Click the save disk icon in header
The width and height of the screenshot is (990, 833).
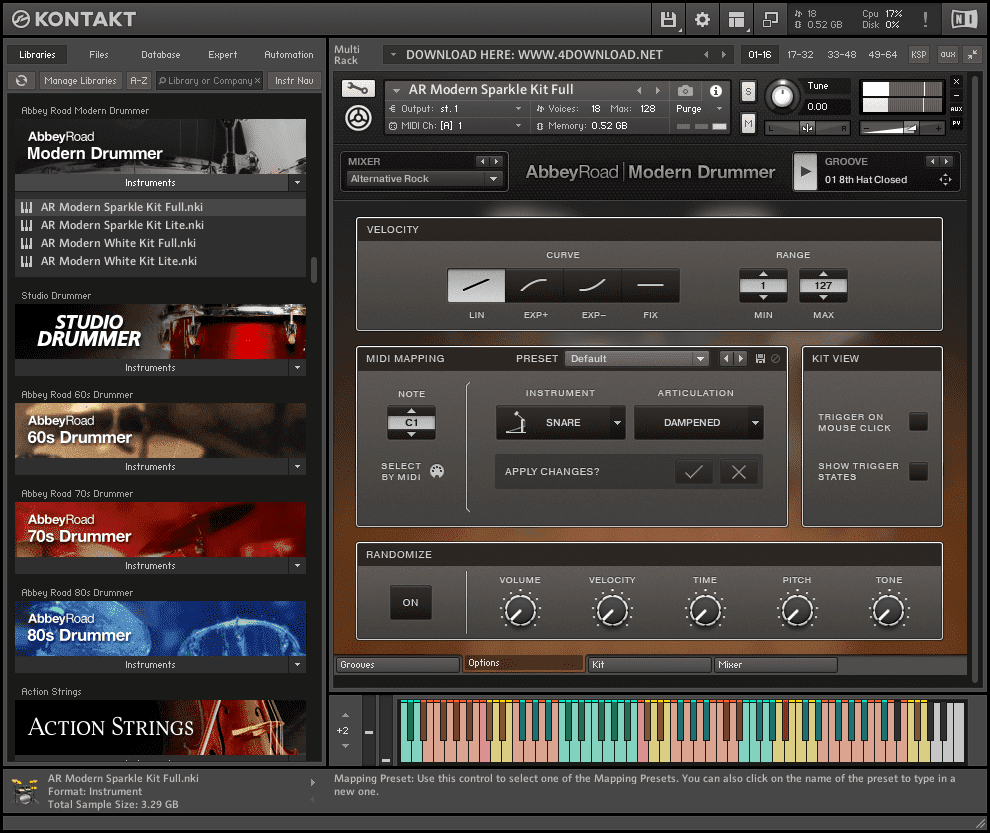coord(669,20)
